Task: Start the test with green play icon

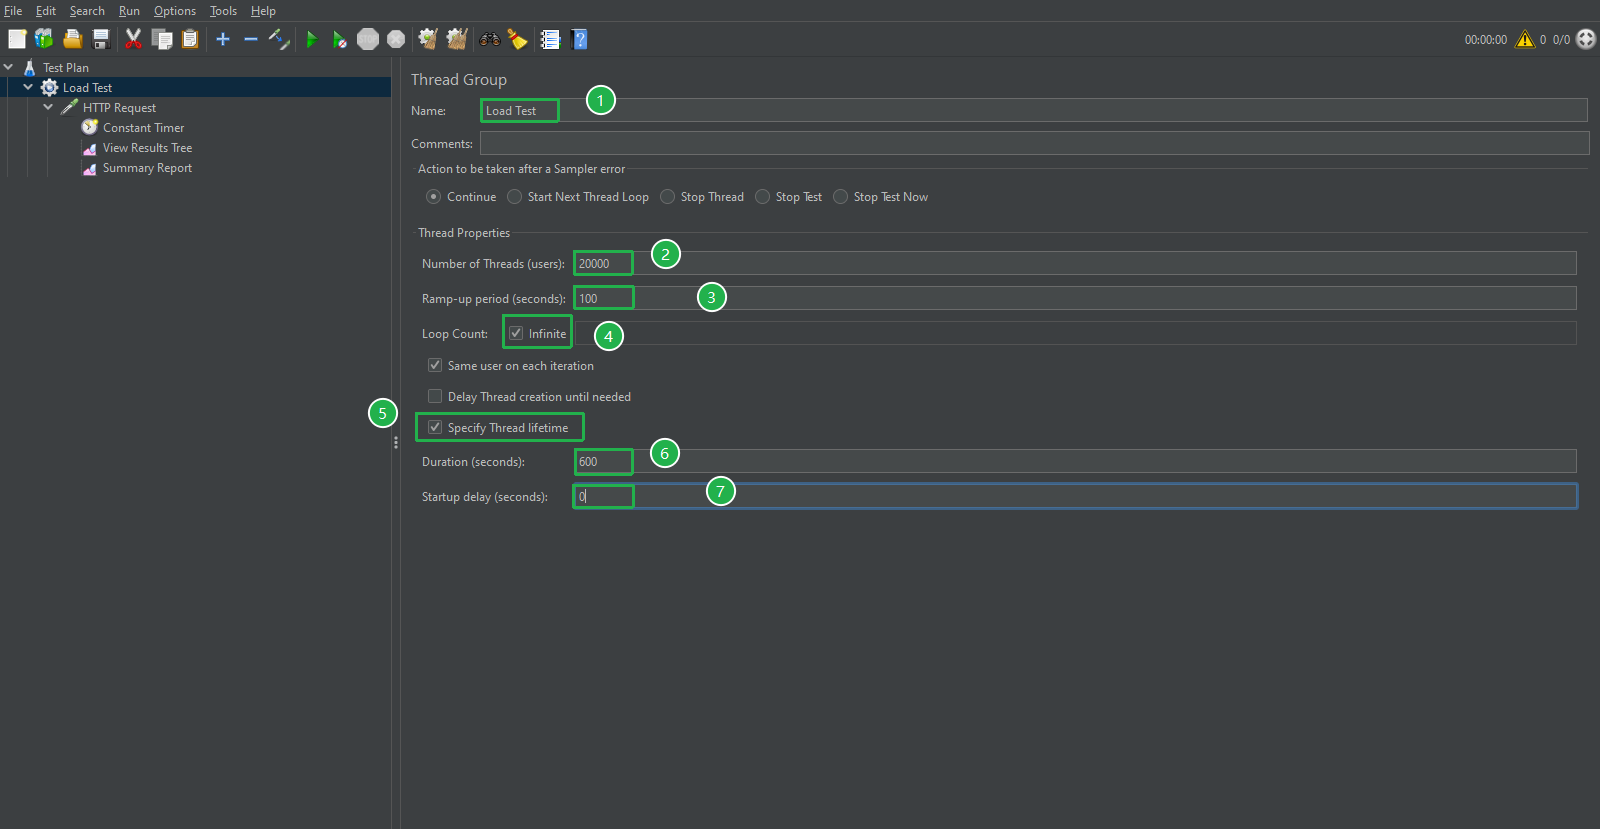Action: 312,39
